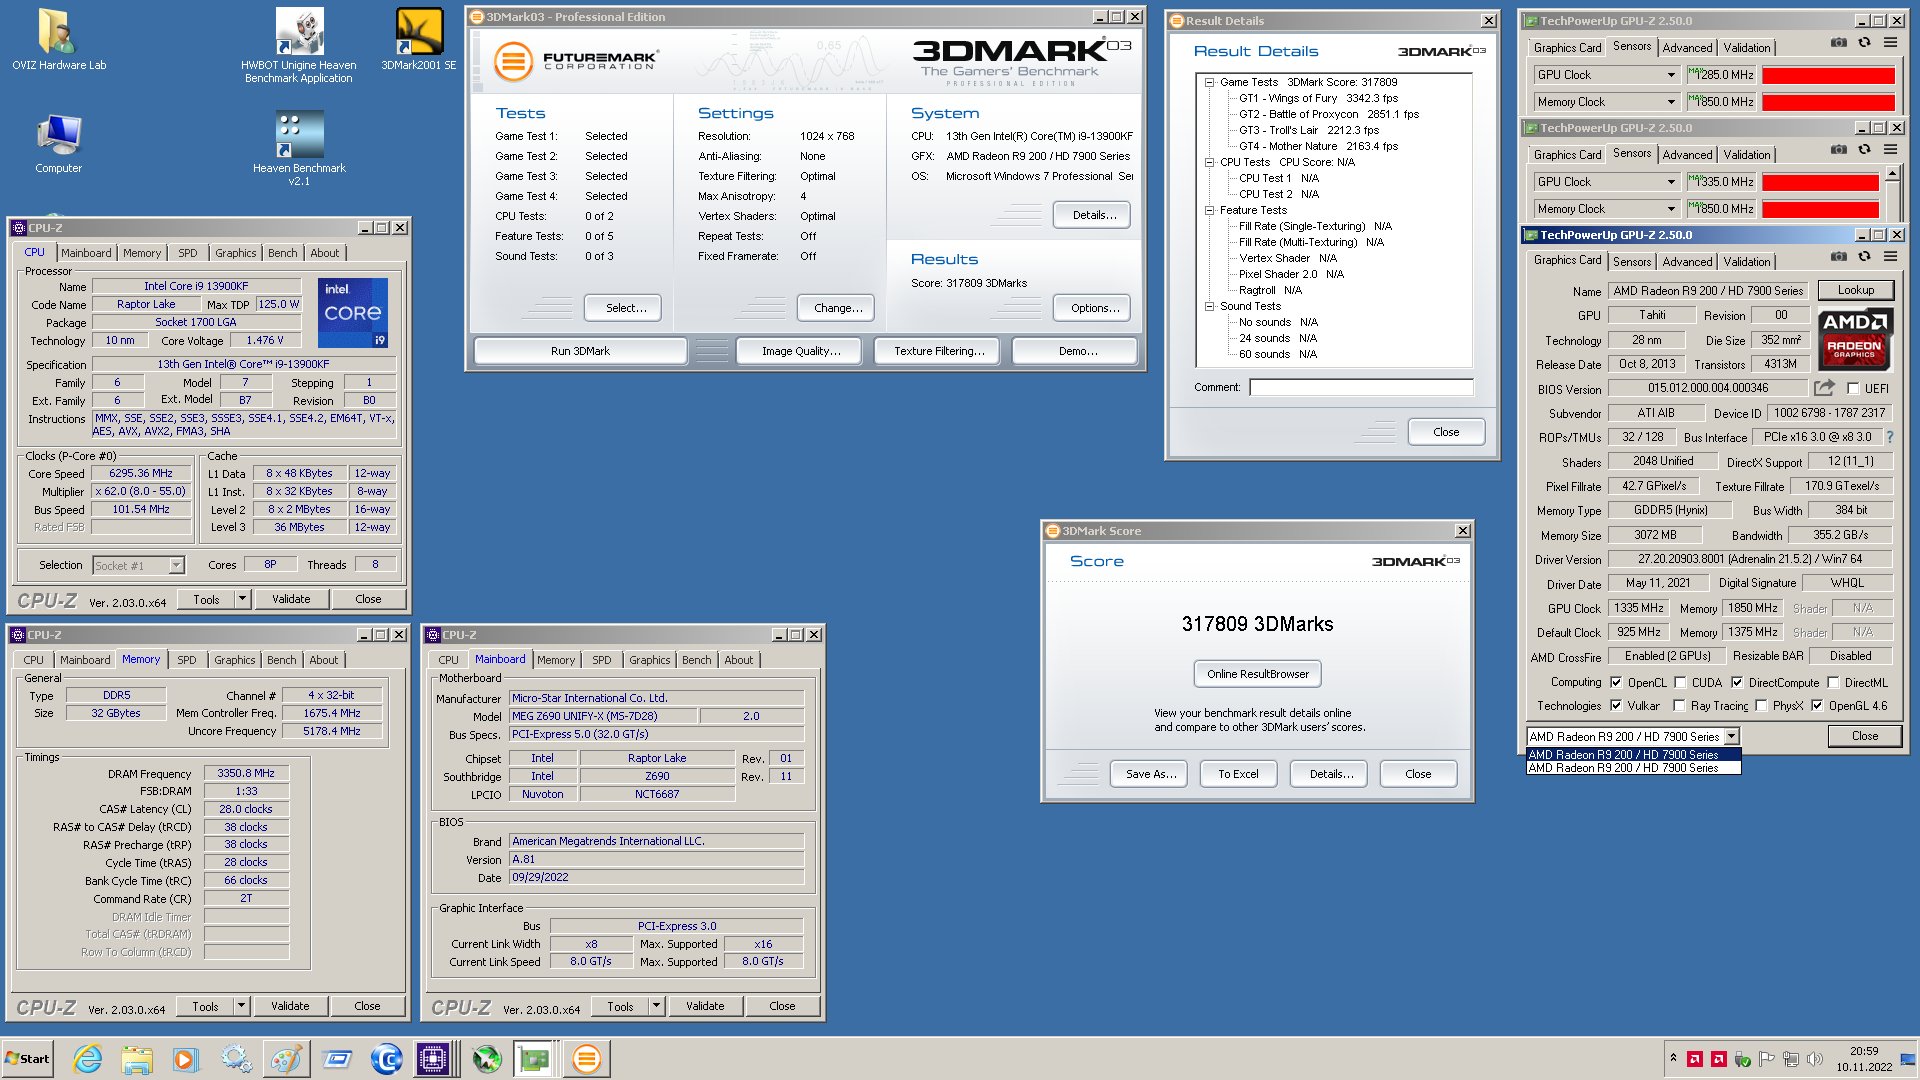Toggle the OpenCL checkbox

1616,682
